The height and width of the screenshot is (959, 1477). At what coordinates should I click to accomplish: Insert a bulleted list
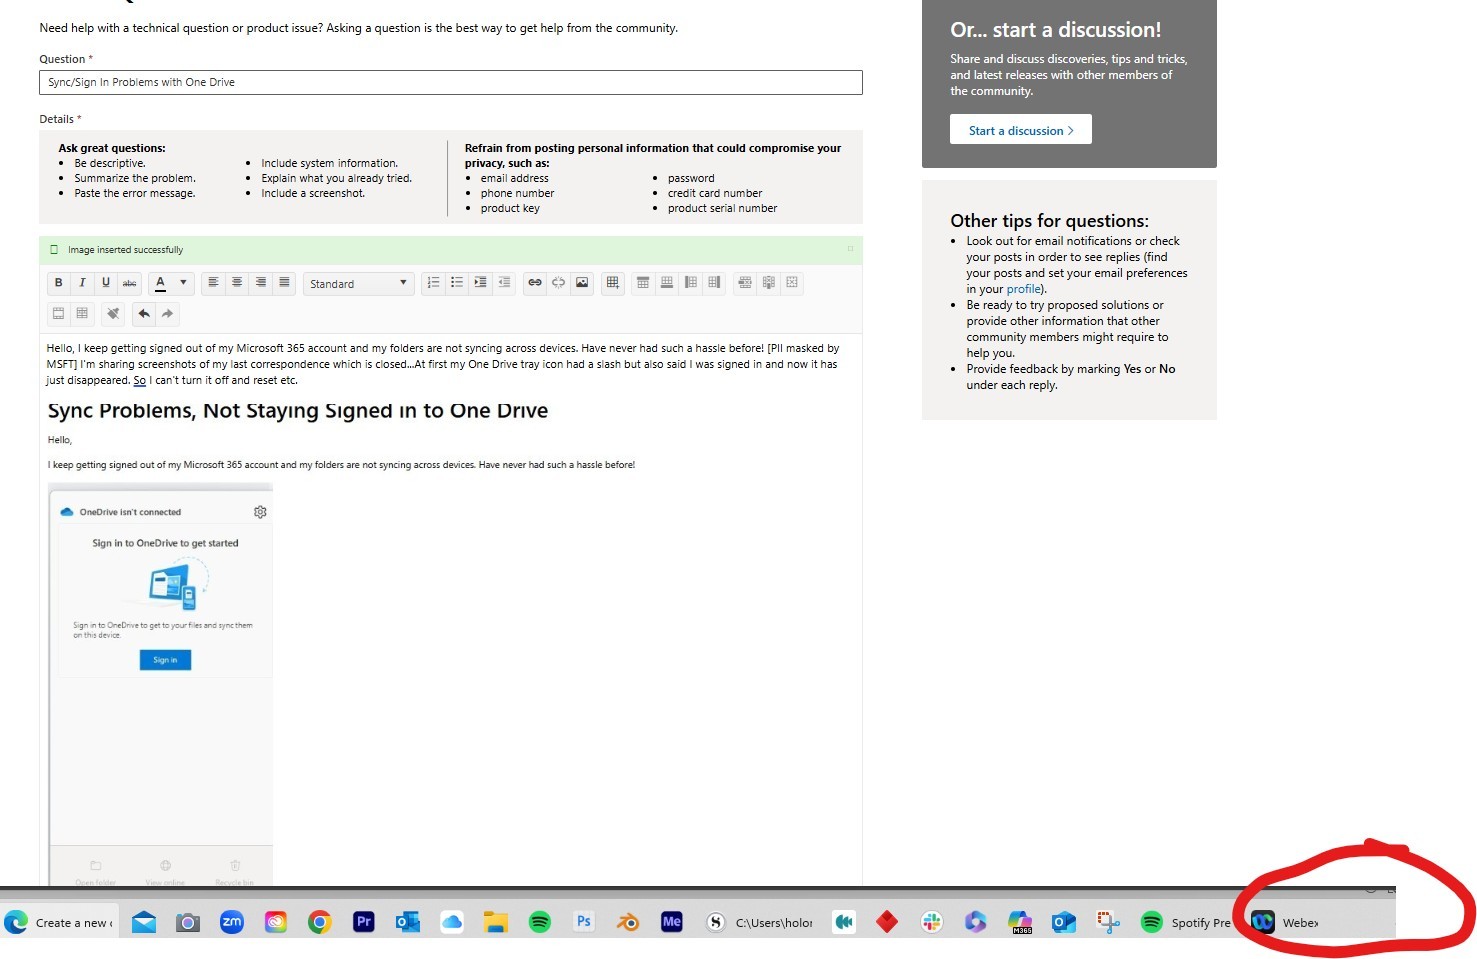click(457, 283)
